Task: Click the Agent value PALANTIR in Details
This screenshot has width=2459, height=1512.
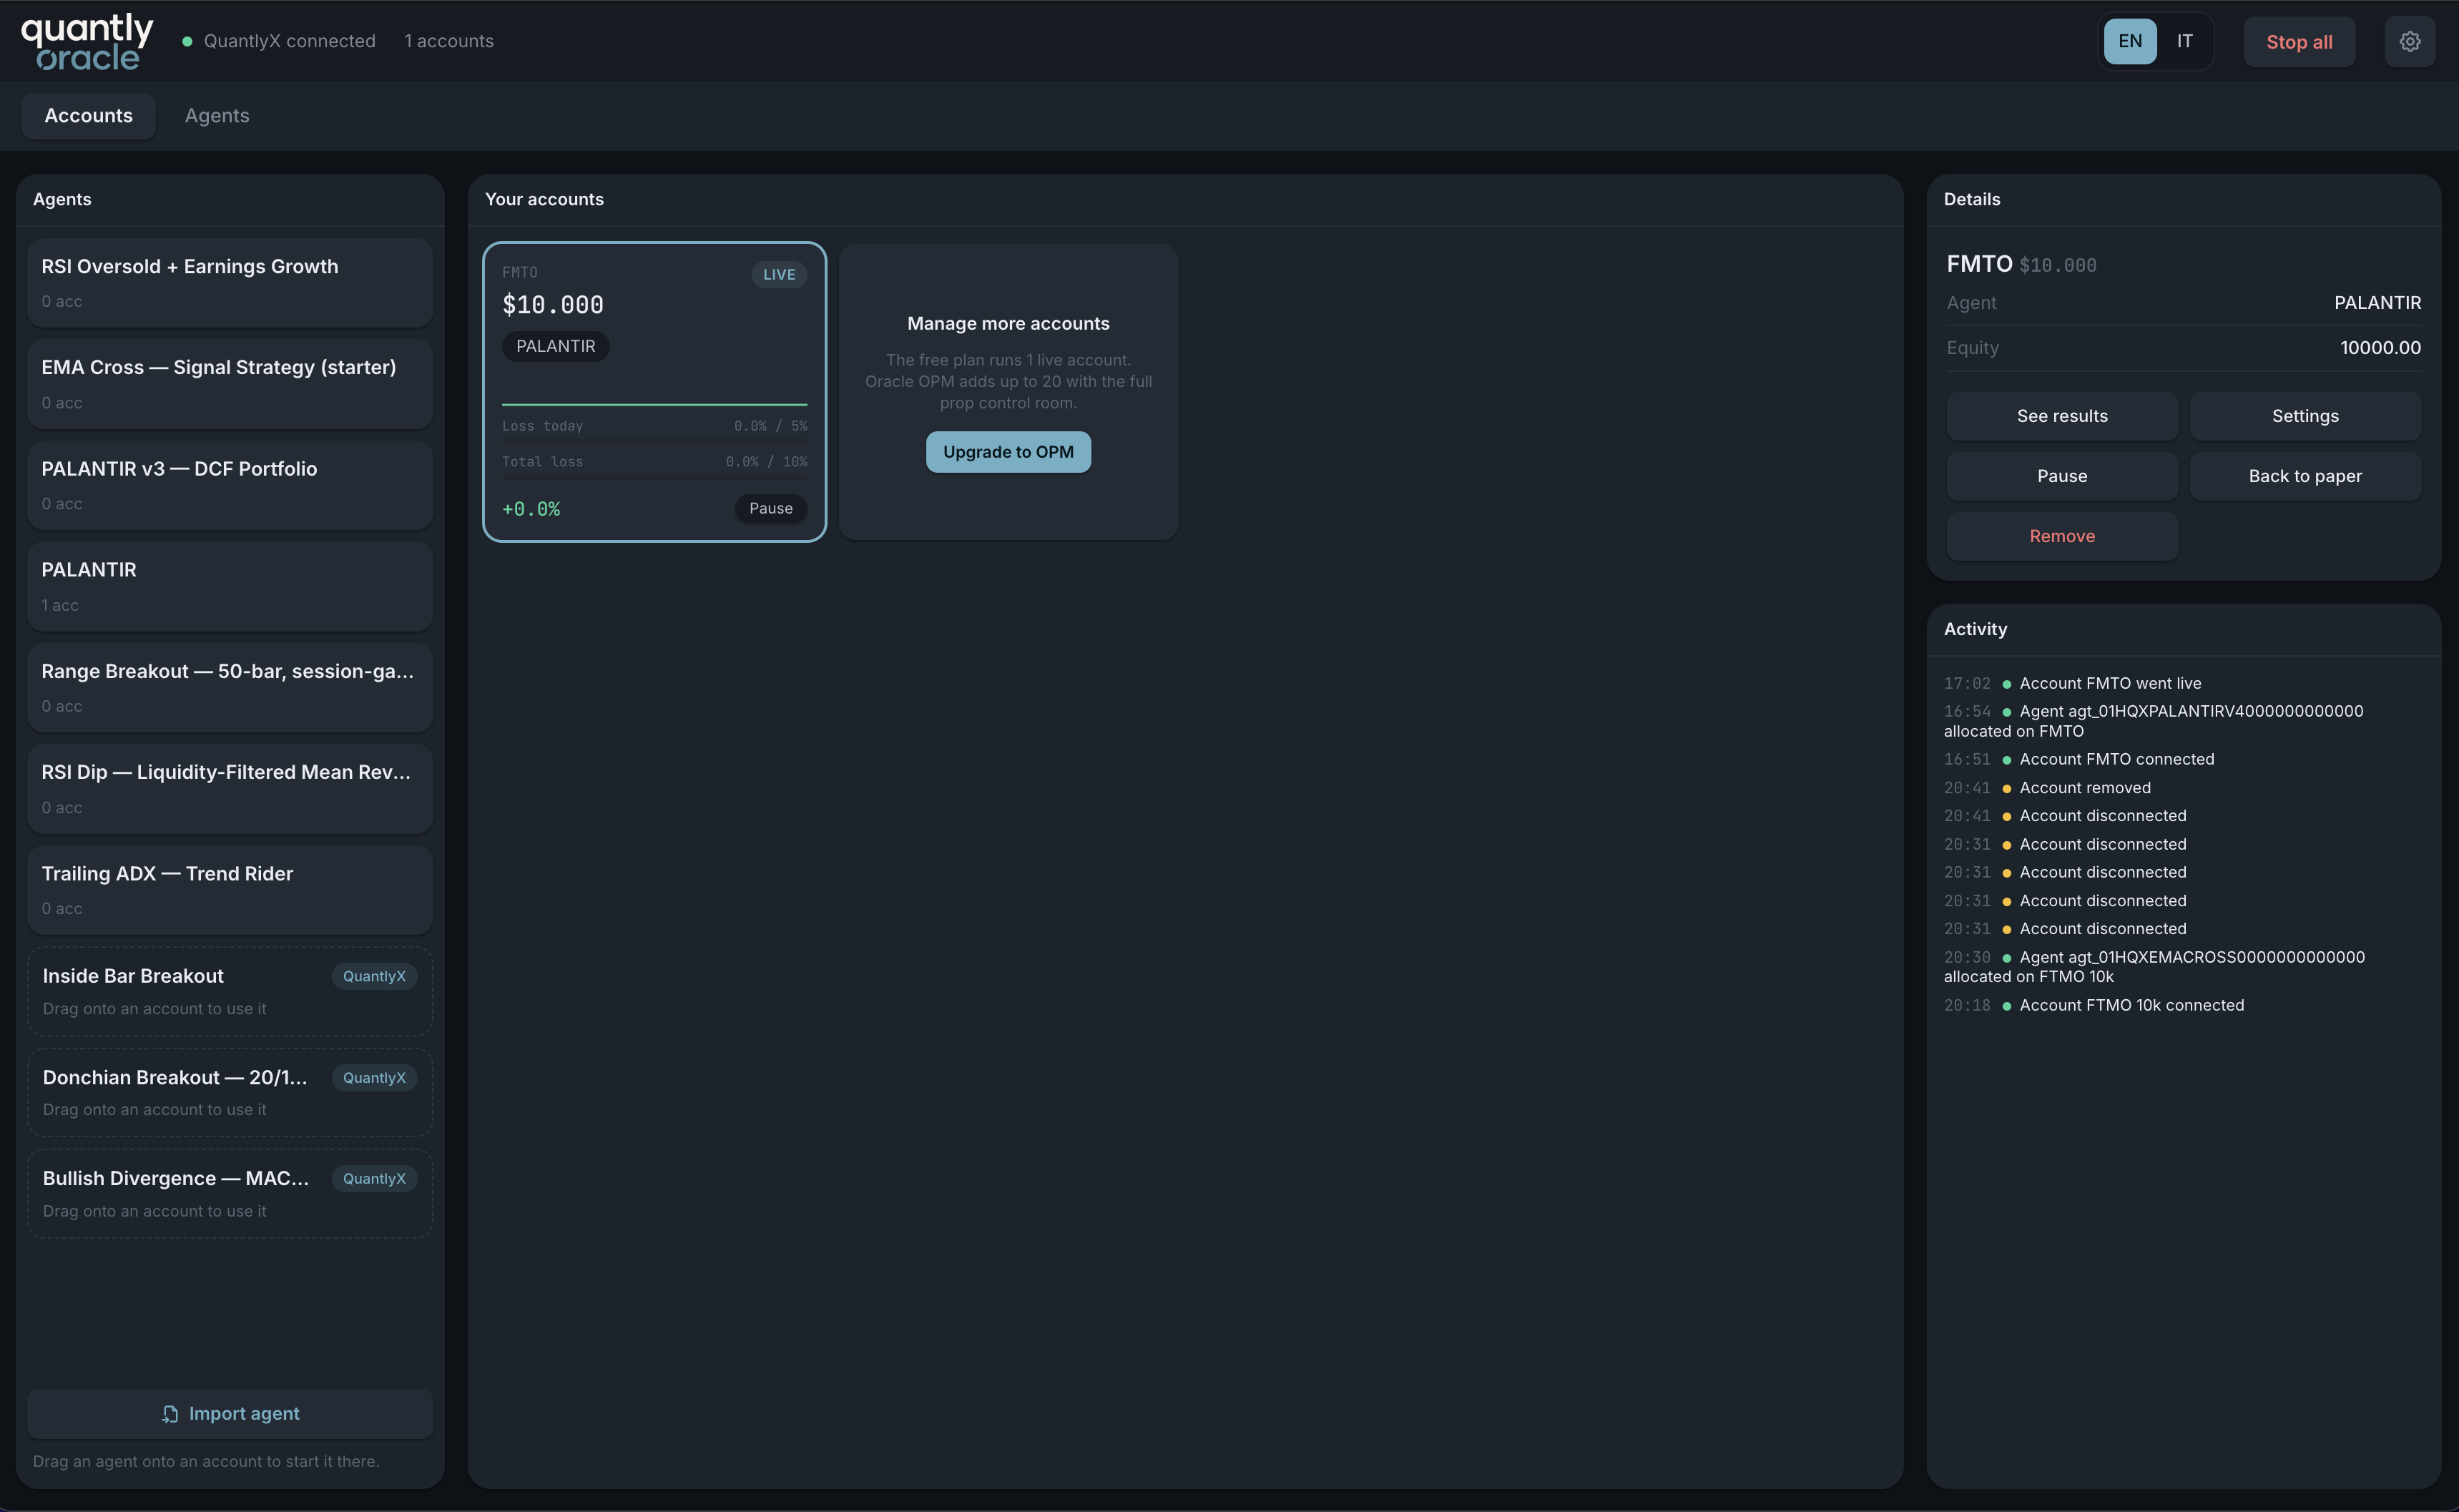Action: (x=2377, y=303)
